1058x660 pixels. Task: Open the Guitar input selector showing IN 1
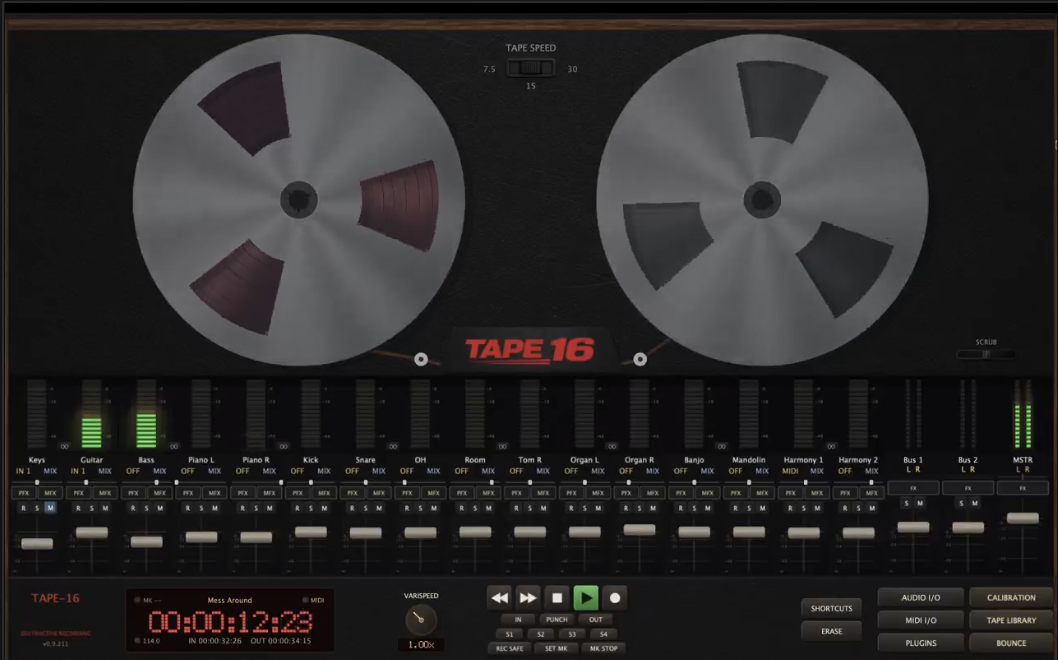pos(78,471)
